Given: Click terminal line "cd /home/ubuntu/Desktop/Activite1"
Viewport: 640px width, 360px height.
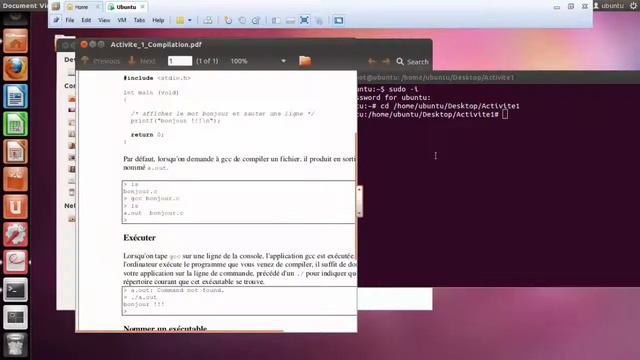Looking at the screenshot, I should tap(438, 106).
